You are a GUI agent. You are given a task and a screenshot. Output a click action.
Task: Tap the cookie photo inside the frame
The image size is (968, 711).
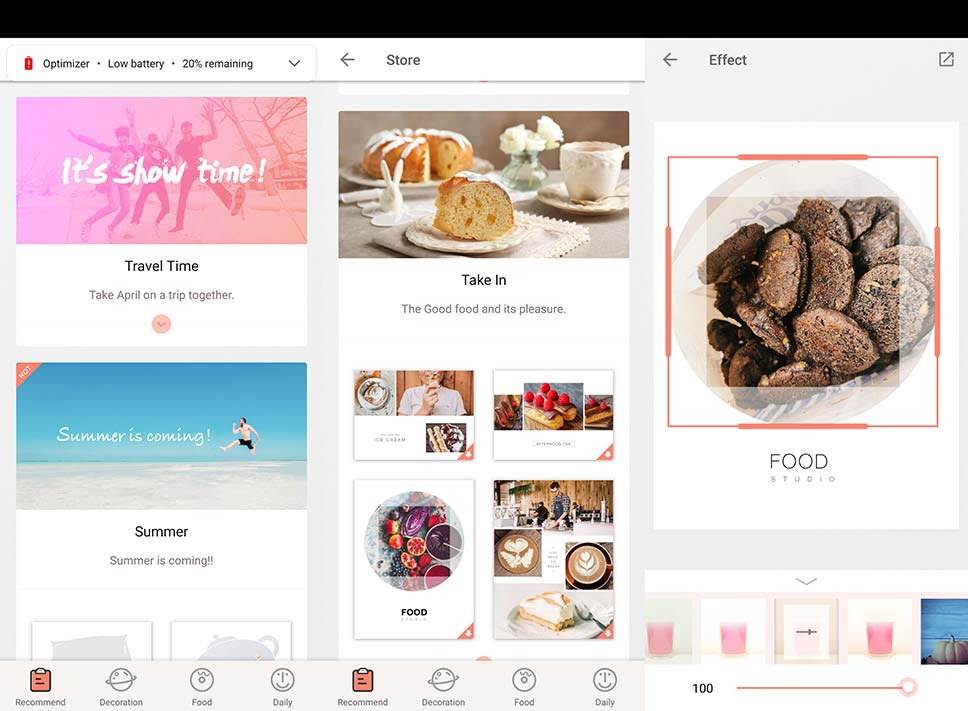803,291
